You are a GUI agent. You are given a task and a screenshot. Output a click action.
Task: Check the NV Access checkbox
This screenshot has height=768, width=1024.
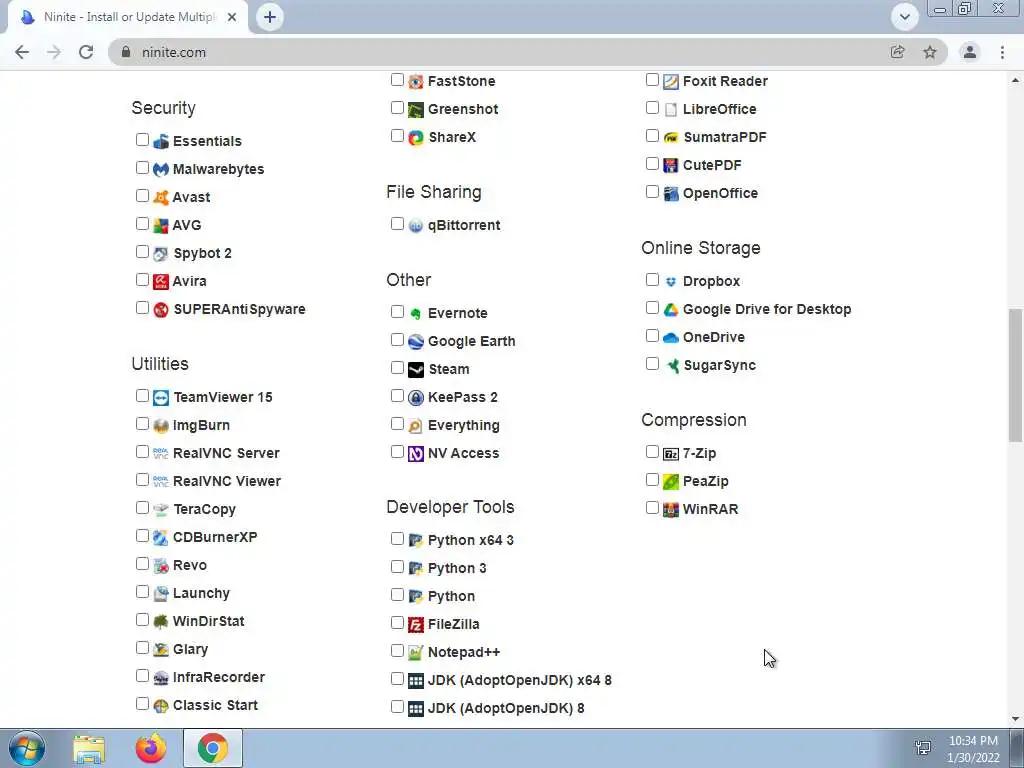tap(397, 451)
